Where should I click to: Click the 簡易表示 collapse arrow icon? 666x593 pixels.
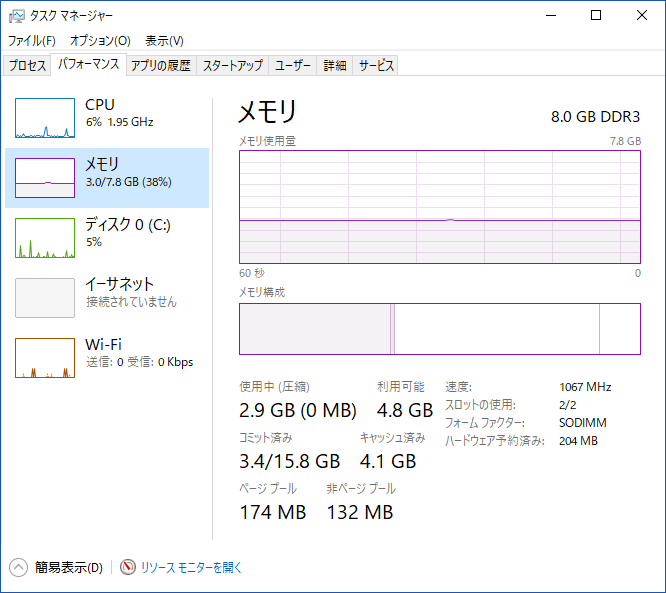coord(18,567)
